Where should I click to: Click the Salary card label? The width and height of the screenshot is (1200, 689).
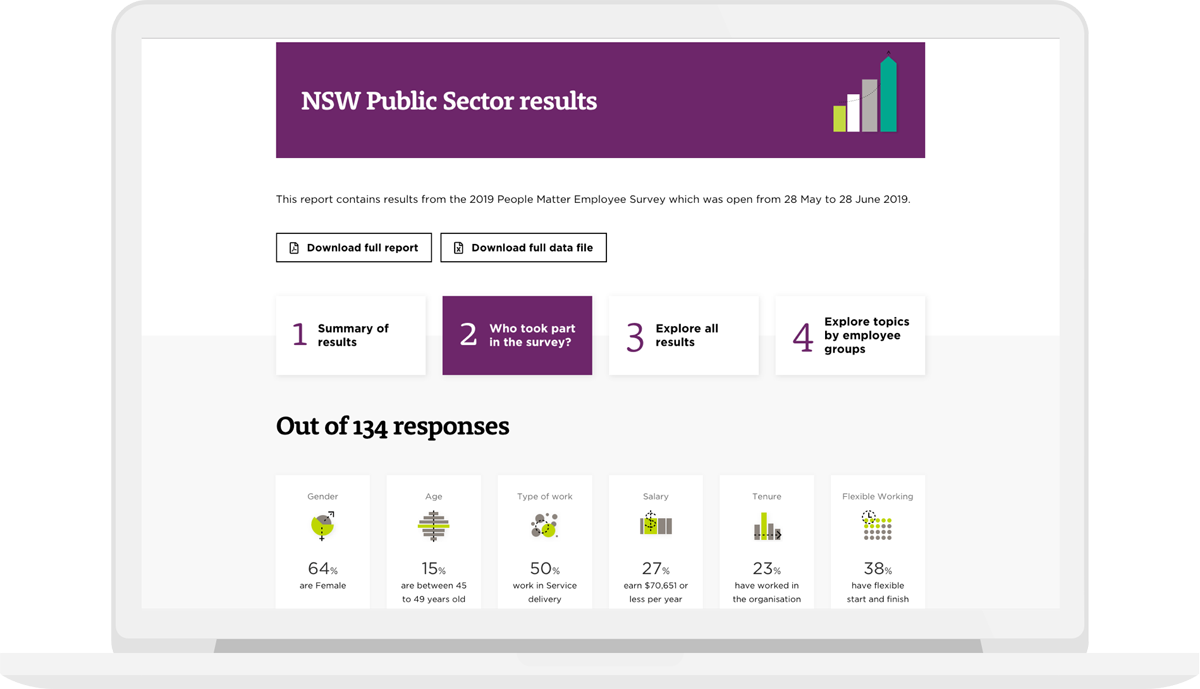pos(656,496)
